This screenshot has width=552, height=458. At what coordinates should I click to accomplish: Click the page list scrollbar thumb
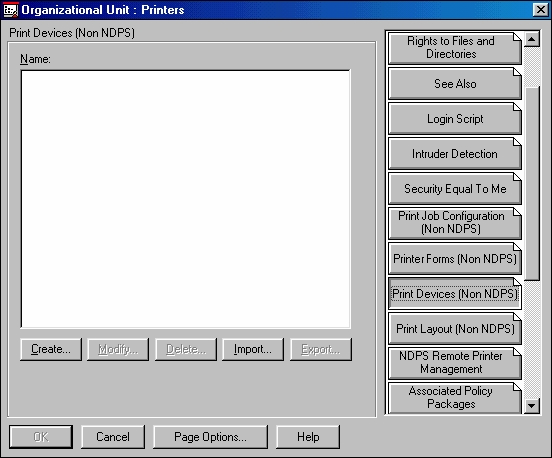point(532,183)
